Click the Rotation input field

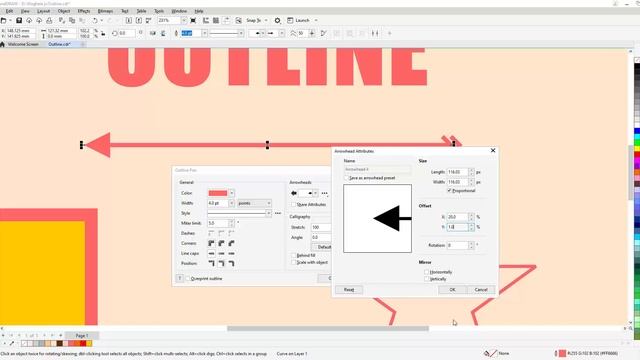(x=457, y=245)
